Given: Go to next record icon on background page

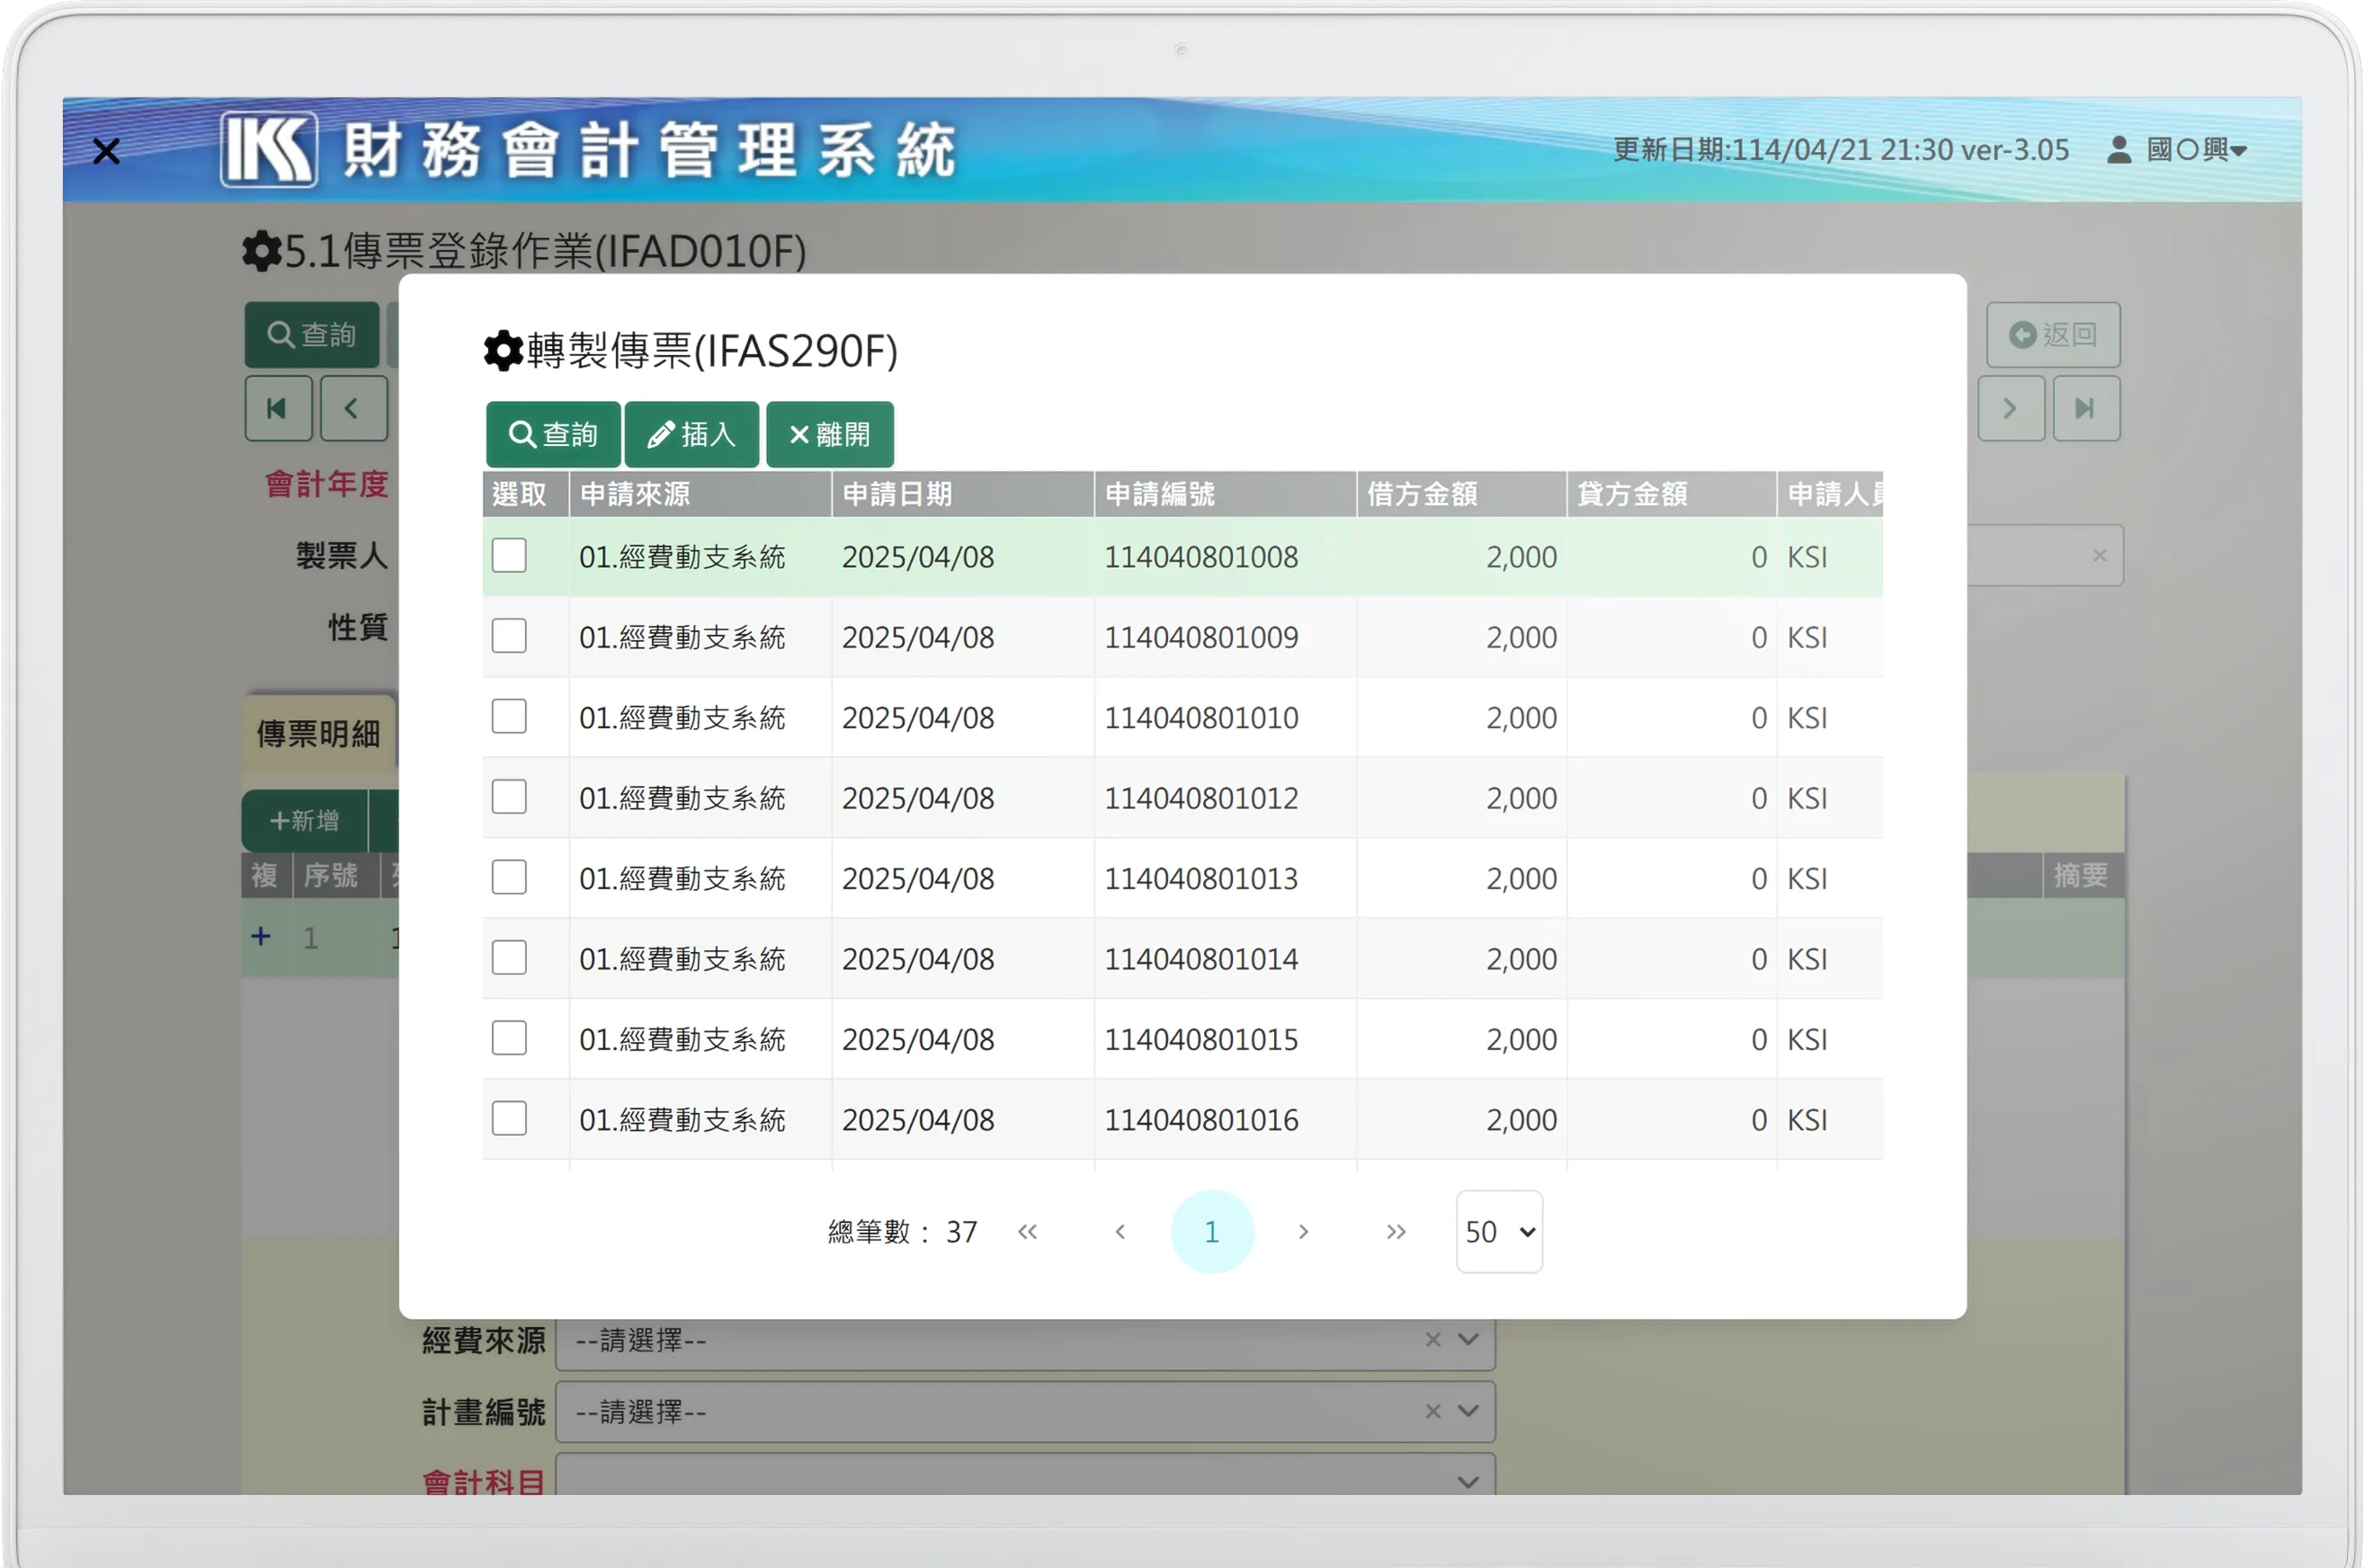Looking at the screenshot, I should (2012, 408).
